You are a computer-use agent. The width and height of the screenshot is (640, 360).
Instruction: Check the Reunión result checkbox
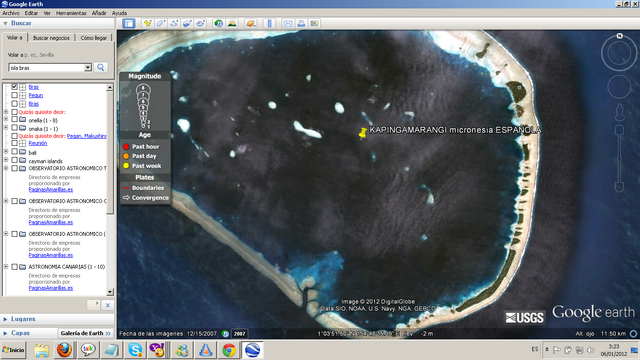(x=15, y=143)
